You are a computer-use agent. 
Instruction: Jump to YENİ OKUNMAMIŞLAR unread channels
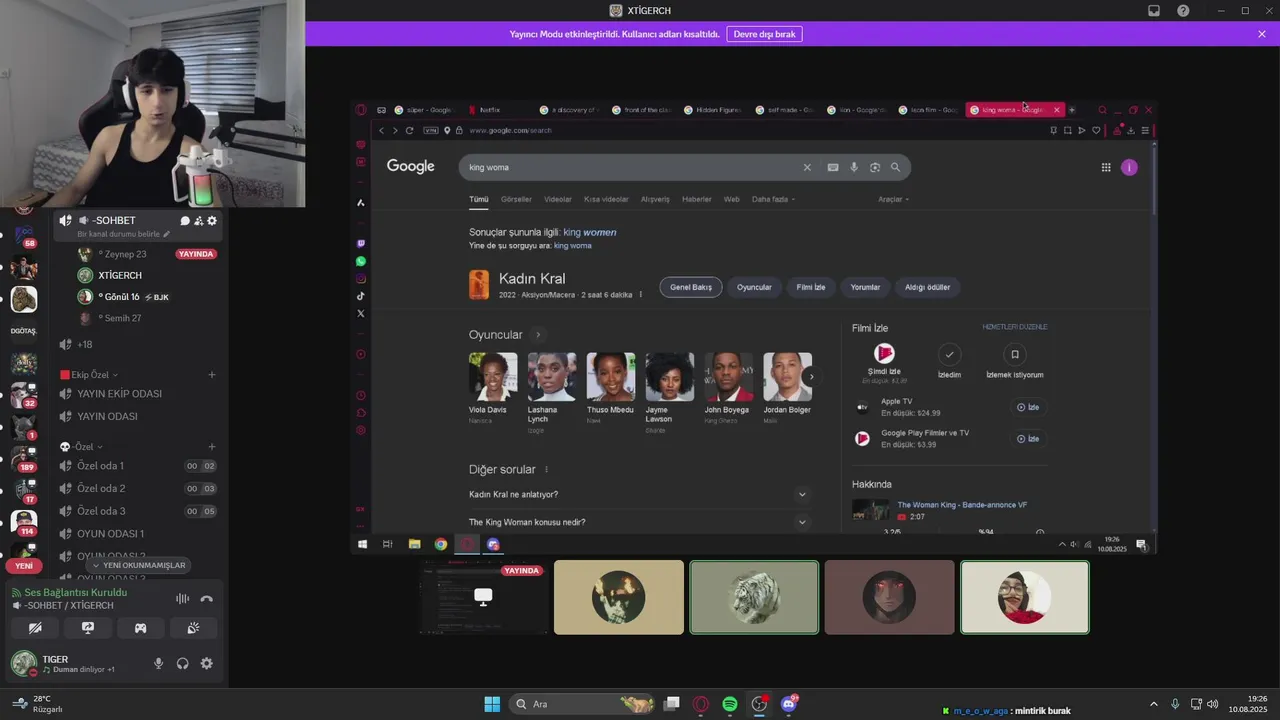pyautogui.click(x=138, y=565)
